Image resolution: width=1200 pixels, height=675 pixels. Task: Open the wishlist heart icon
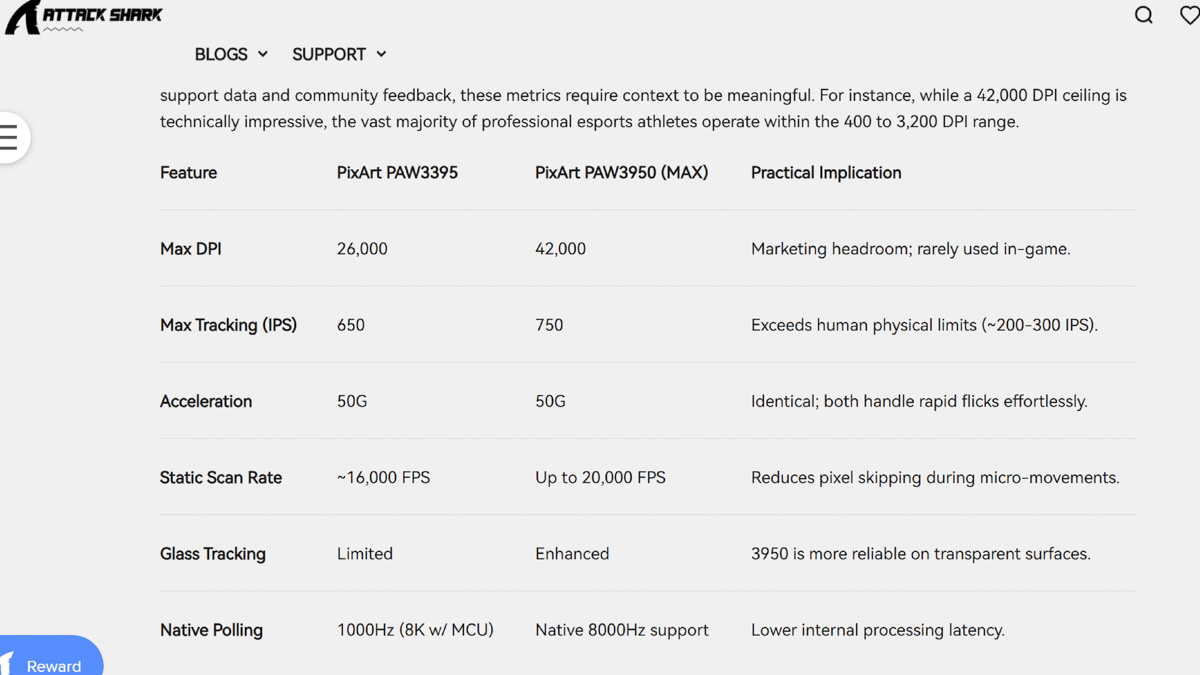1190,15
